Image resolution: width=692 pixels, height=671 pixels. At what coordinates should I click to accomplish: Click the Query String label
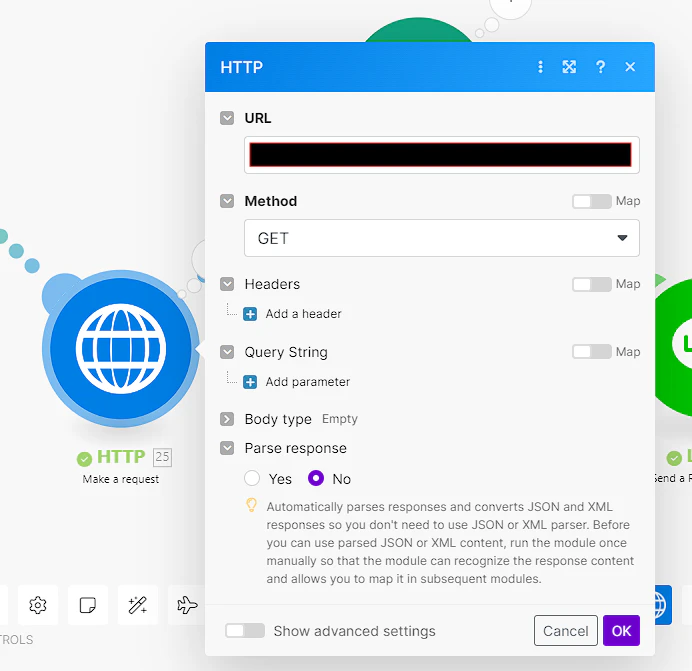click(x=286, y=352)
